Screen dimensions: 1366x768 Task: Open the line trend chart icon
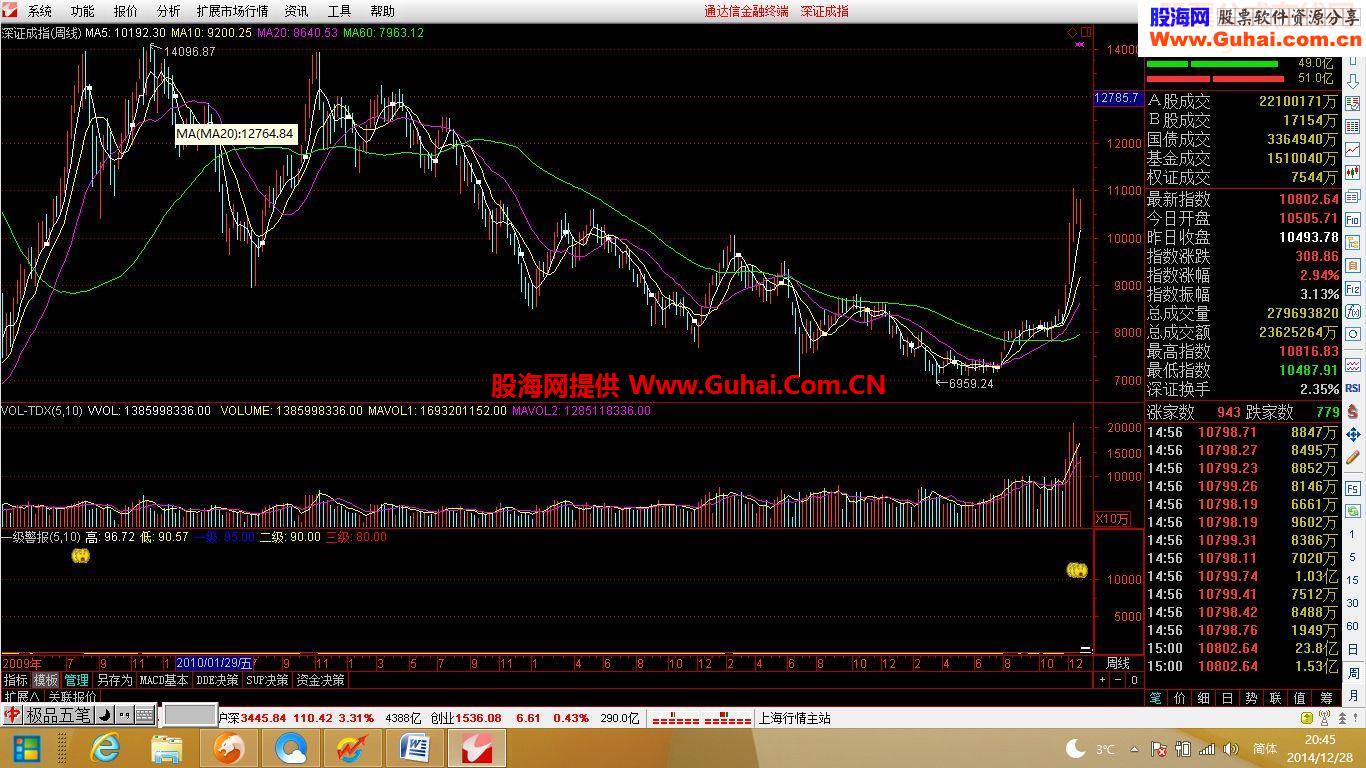1353,149
